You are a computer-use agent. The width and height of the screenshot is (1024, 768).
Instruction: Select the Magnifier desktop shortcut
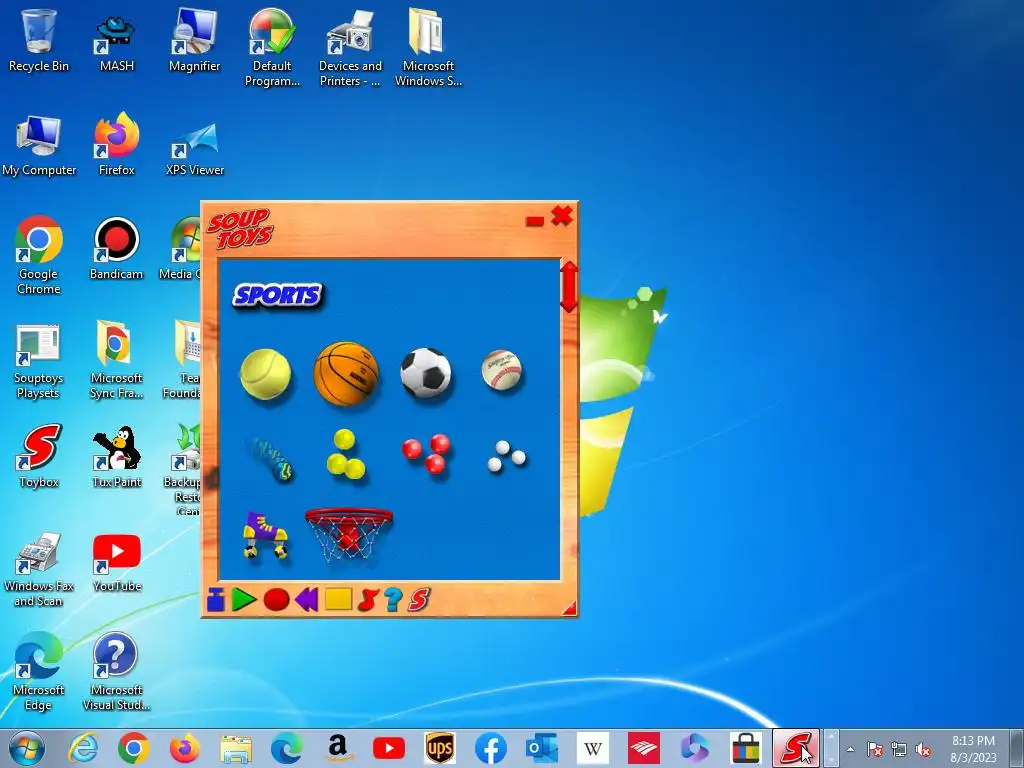(195, 40)
